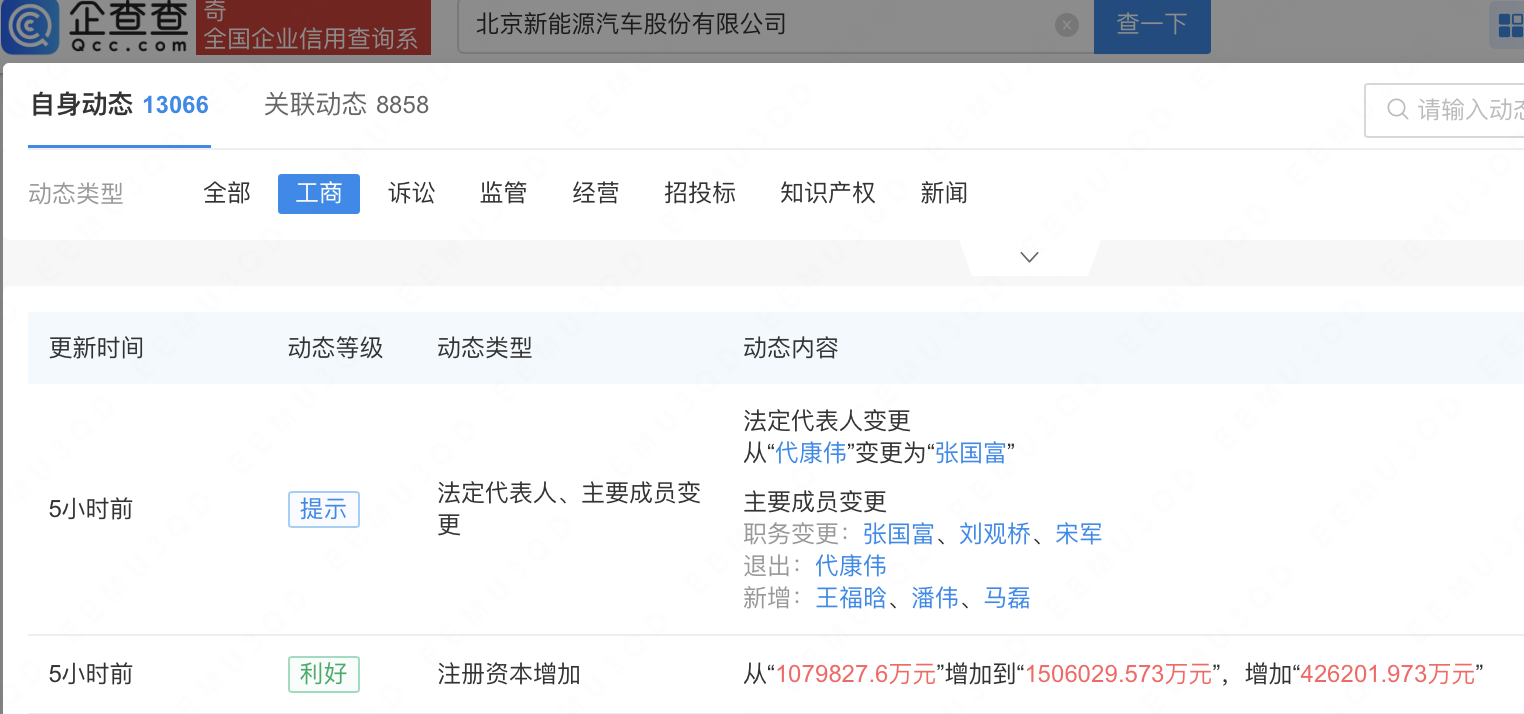Open 代康伟 link under 退出
The height and width of the screenshot is (714, 1524).
point(851,566)
